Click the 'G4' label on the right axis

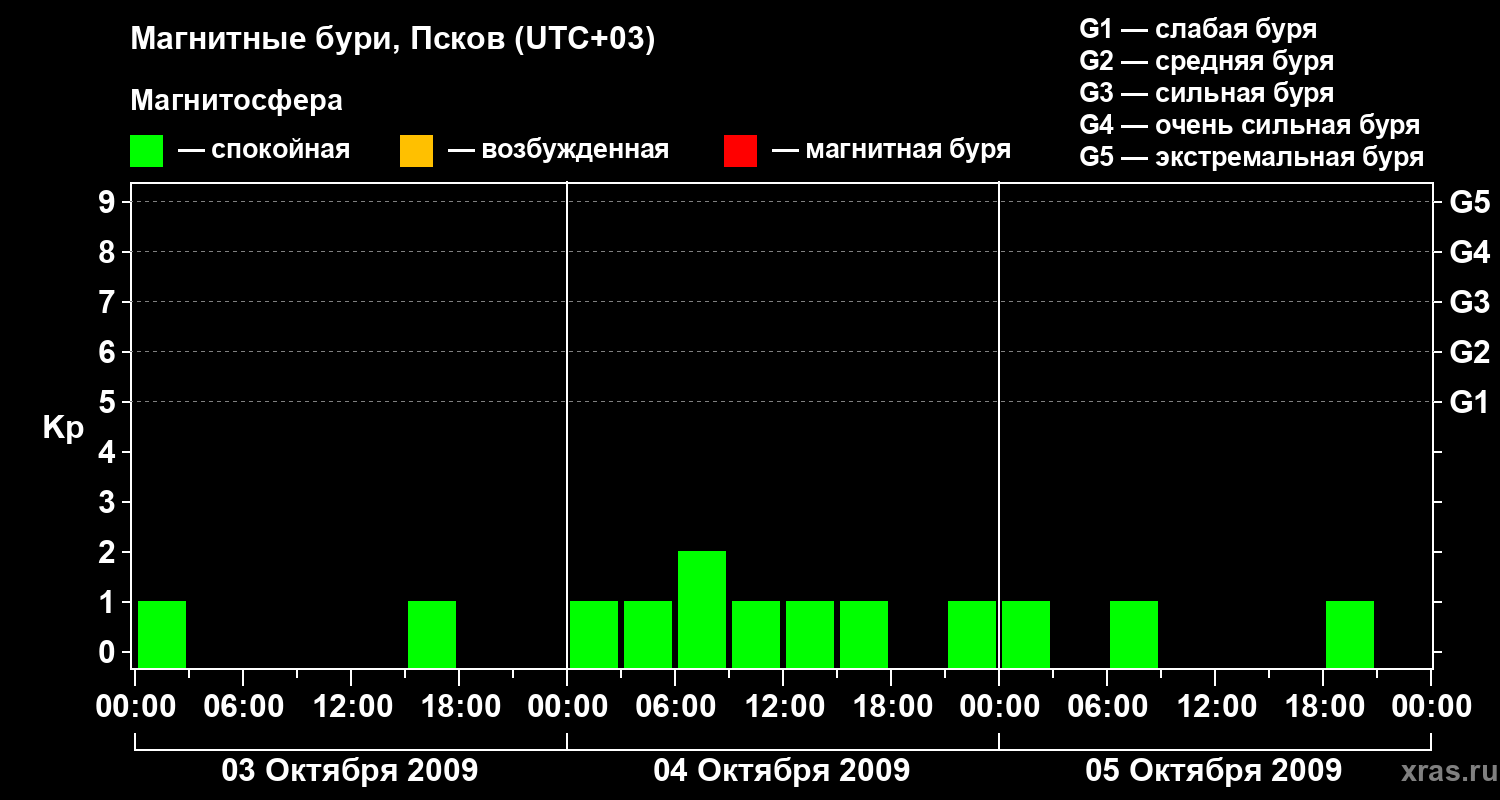click(x=1469, y=252)
